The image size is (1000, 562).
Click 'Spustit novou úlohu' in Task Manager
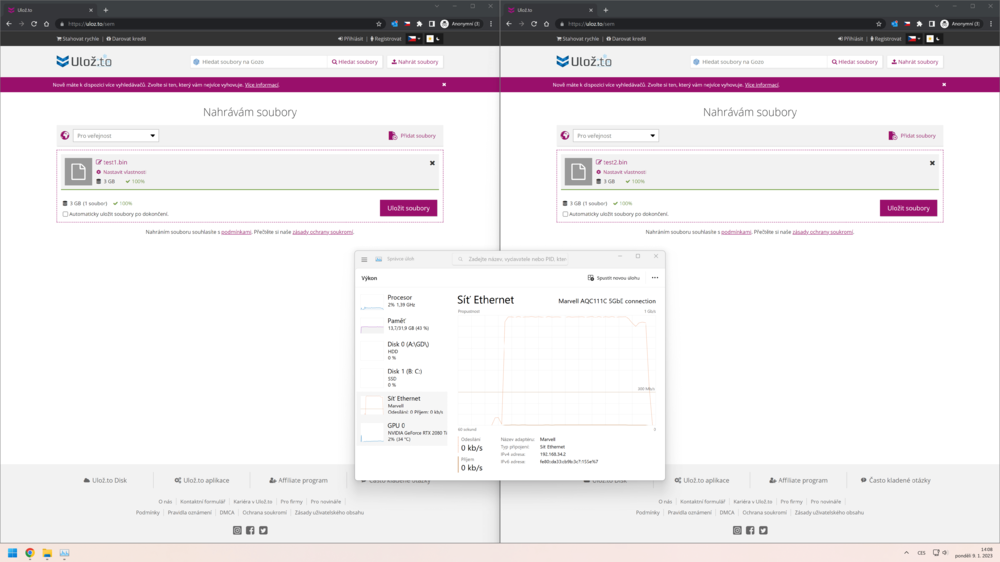(614, 278)
